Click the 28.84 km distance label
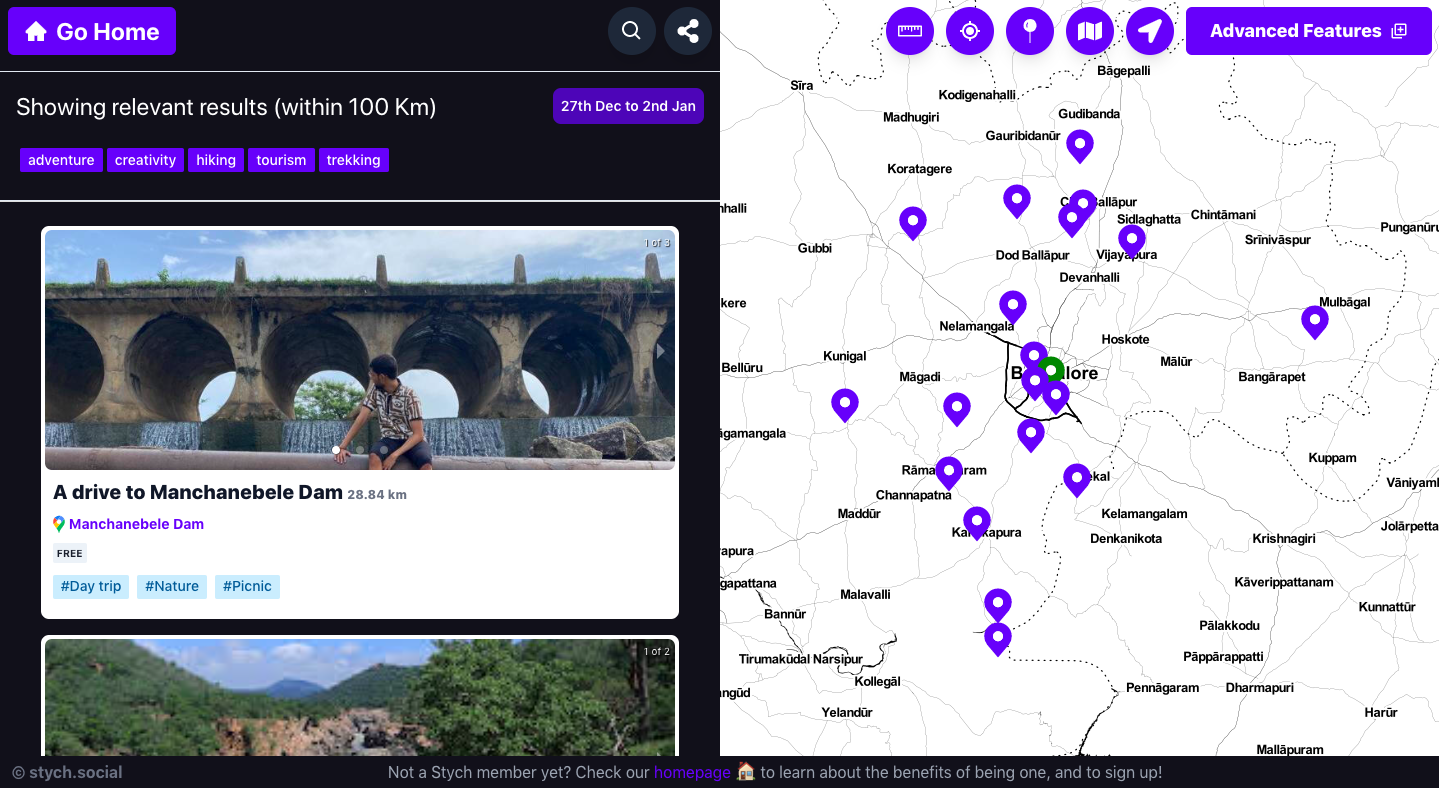The image size is (1439, 788). point(377,494)
